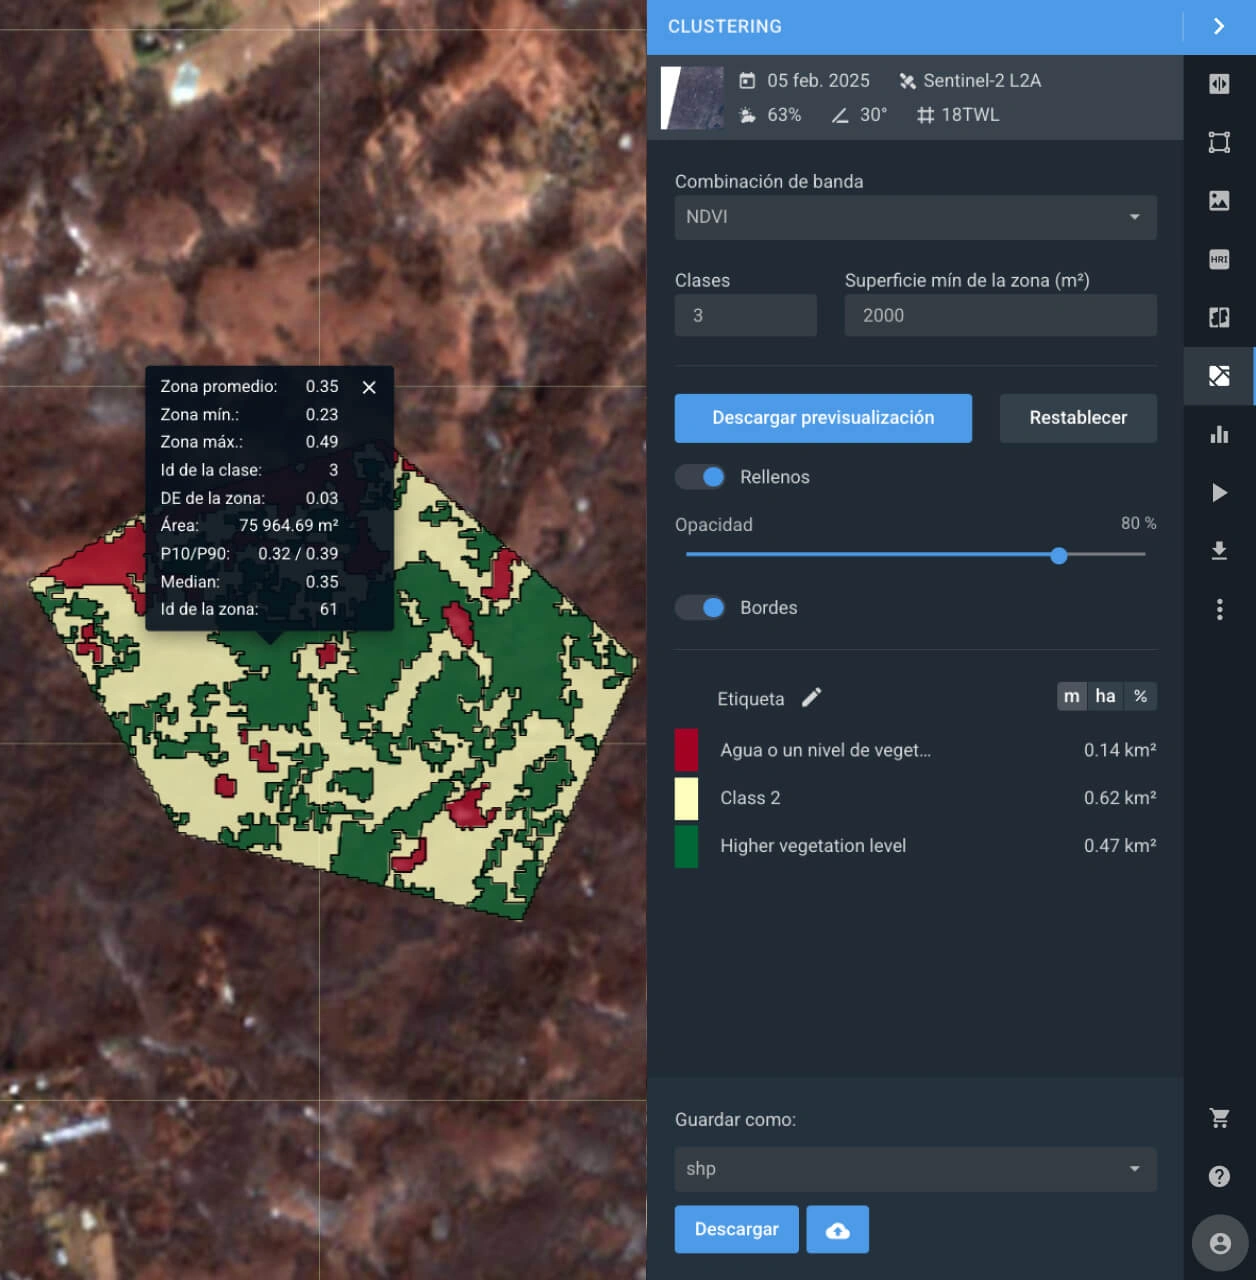Click the Restablecer button
The width and height of the screenshot is (1256, 1280).
1077,418
